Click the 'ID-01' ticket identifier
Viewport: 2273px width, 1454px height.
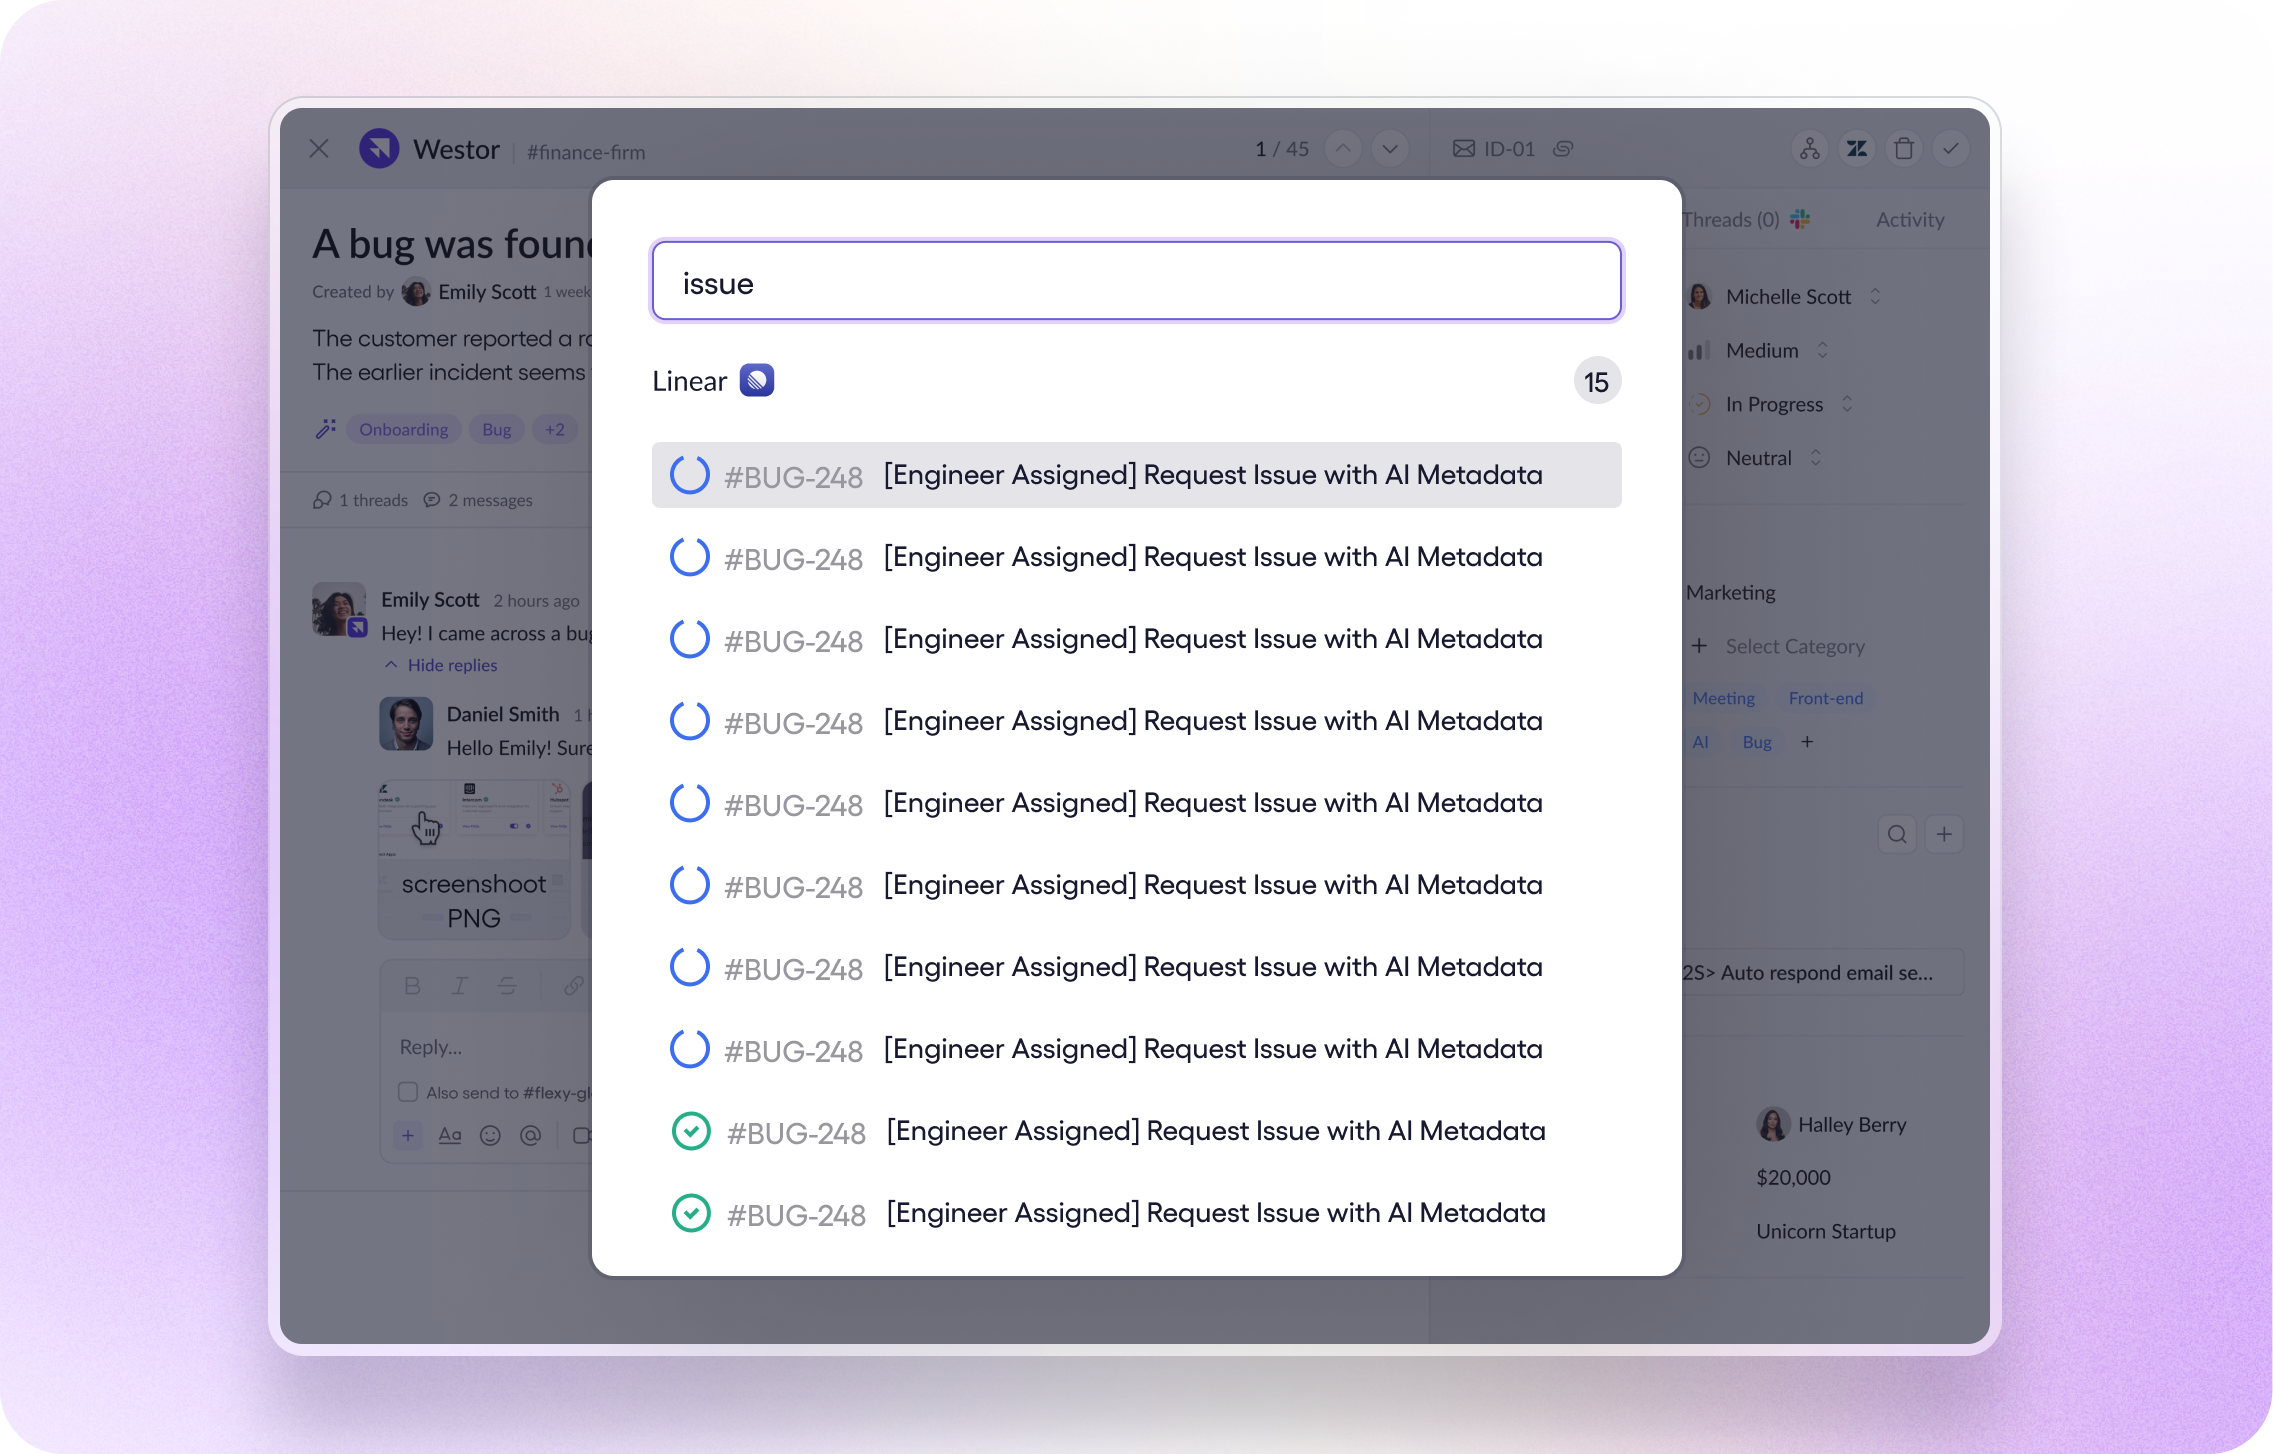1509,149
